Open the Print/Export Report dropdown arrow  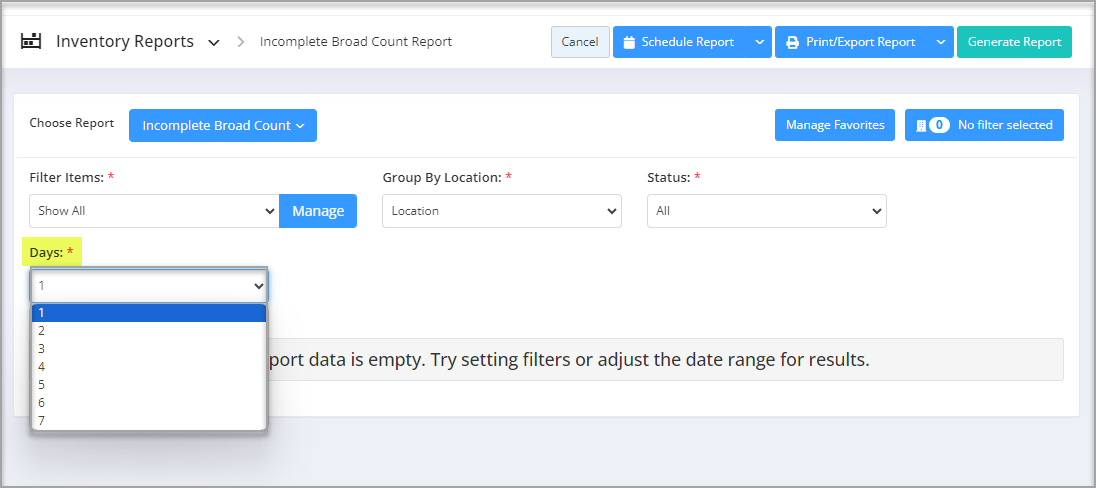[941, 42]
